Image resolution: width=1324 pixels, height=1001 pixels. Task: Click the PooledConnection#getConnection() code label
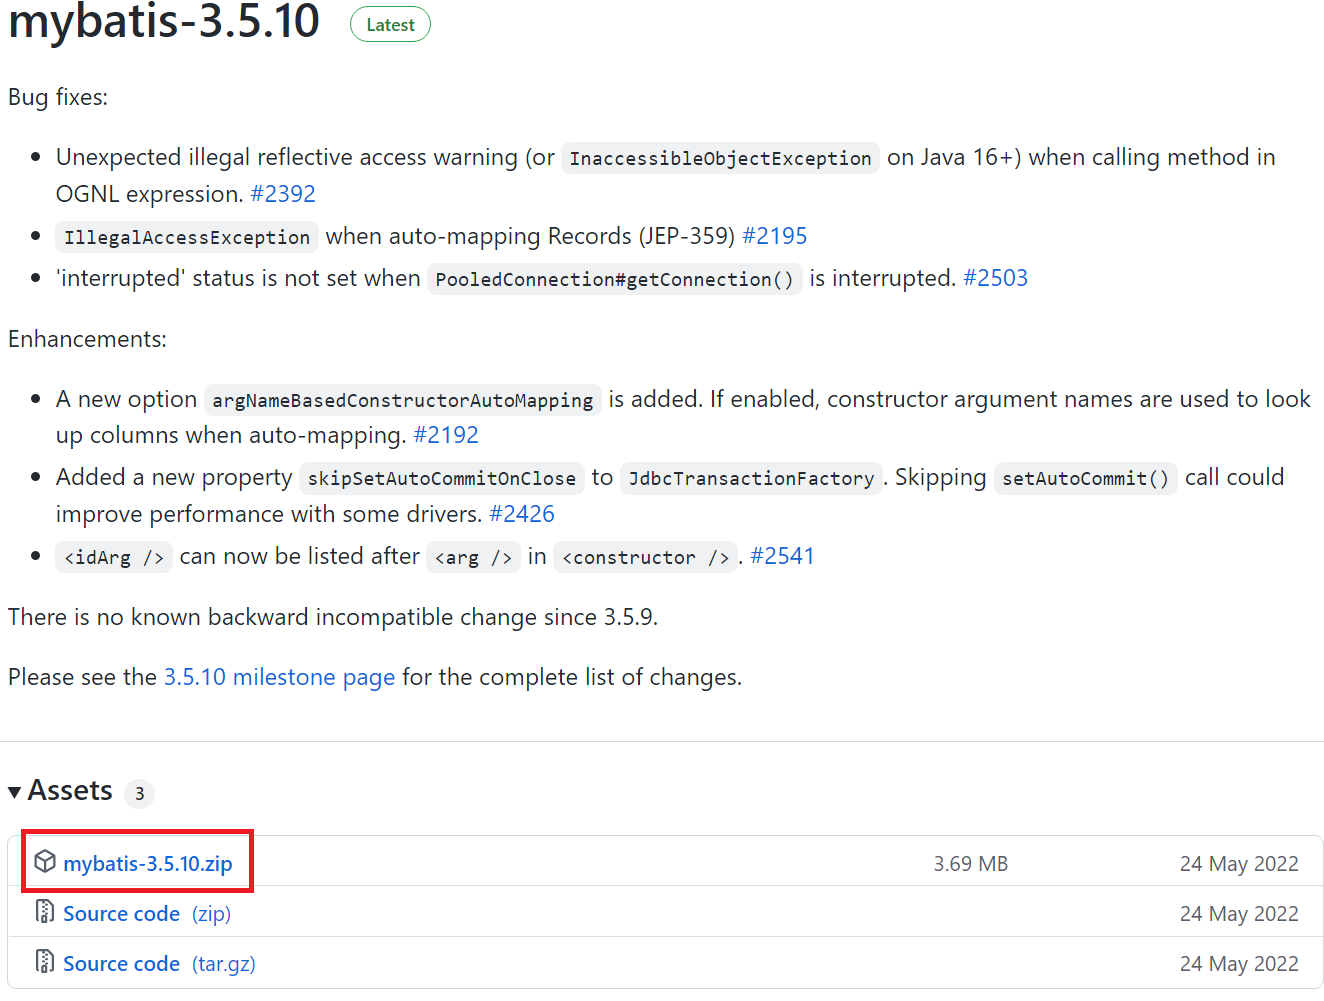pyautogui.click(x=614, y=279)
